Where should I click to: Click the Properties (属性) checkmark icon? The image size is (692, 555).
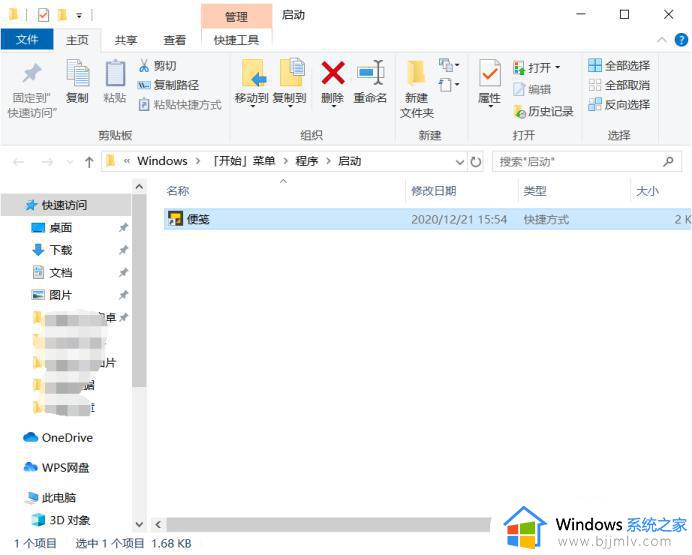tap(490, 73)
